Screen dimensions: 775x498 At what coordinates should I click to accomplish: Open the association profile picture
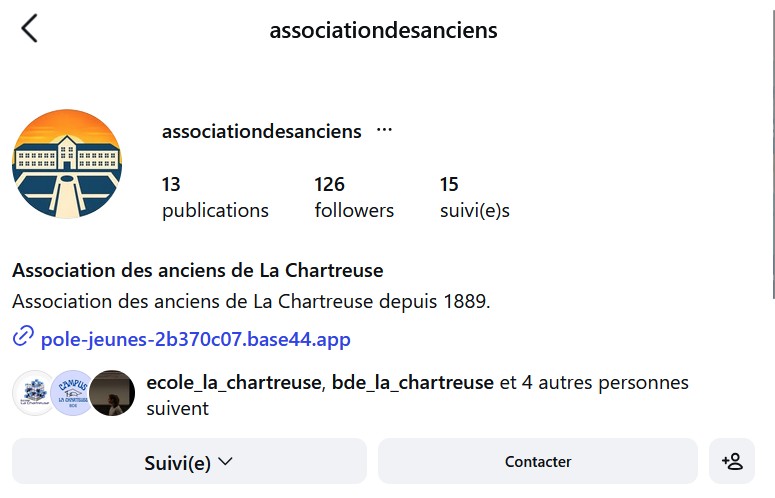click(x=66, y=164)
